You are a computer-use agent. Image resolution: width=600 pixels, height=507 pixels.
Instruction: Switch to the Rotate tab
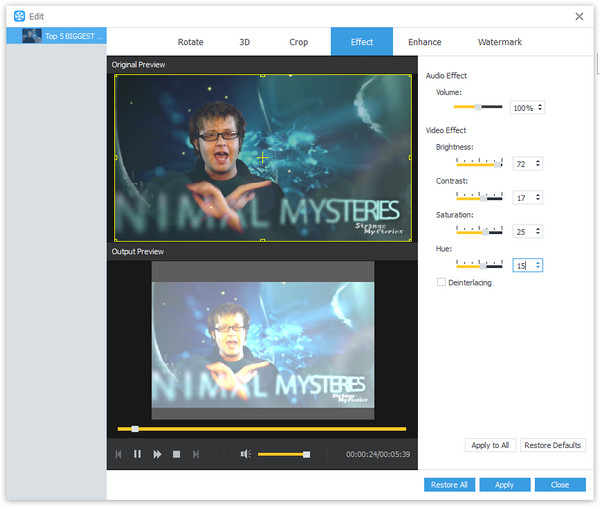[190, 42]
